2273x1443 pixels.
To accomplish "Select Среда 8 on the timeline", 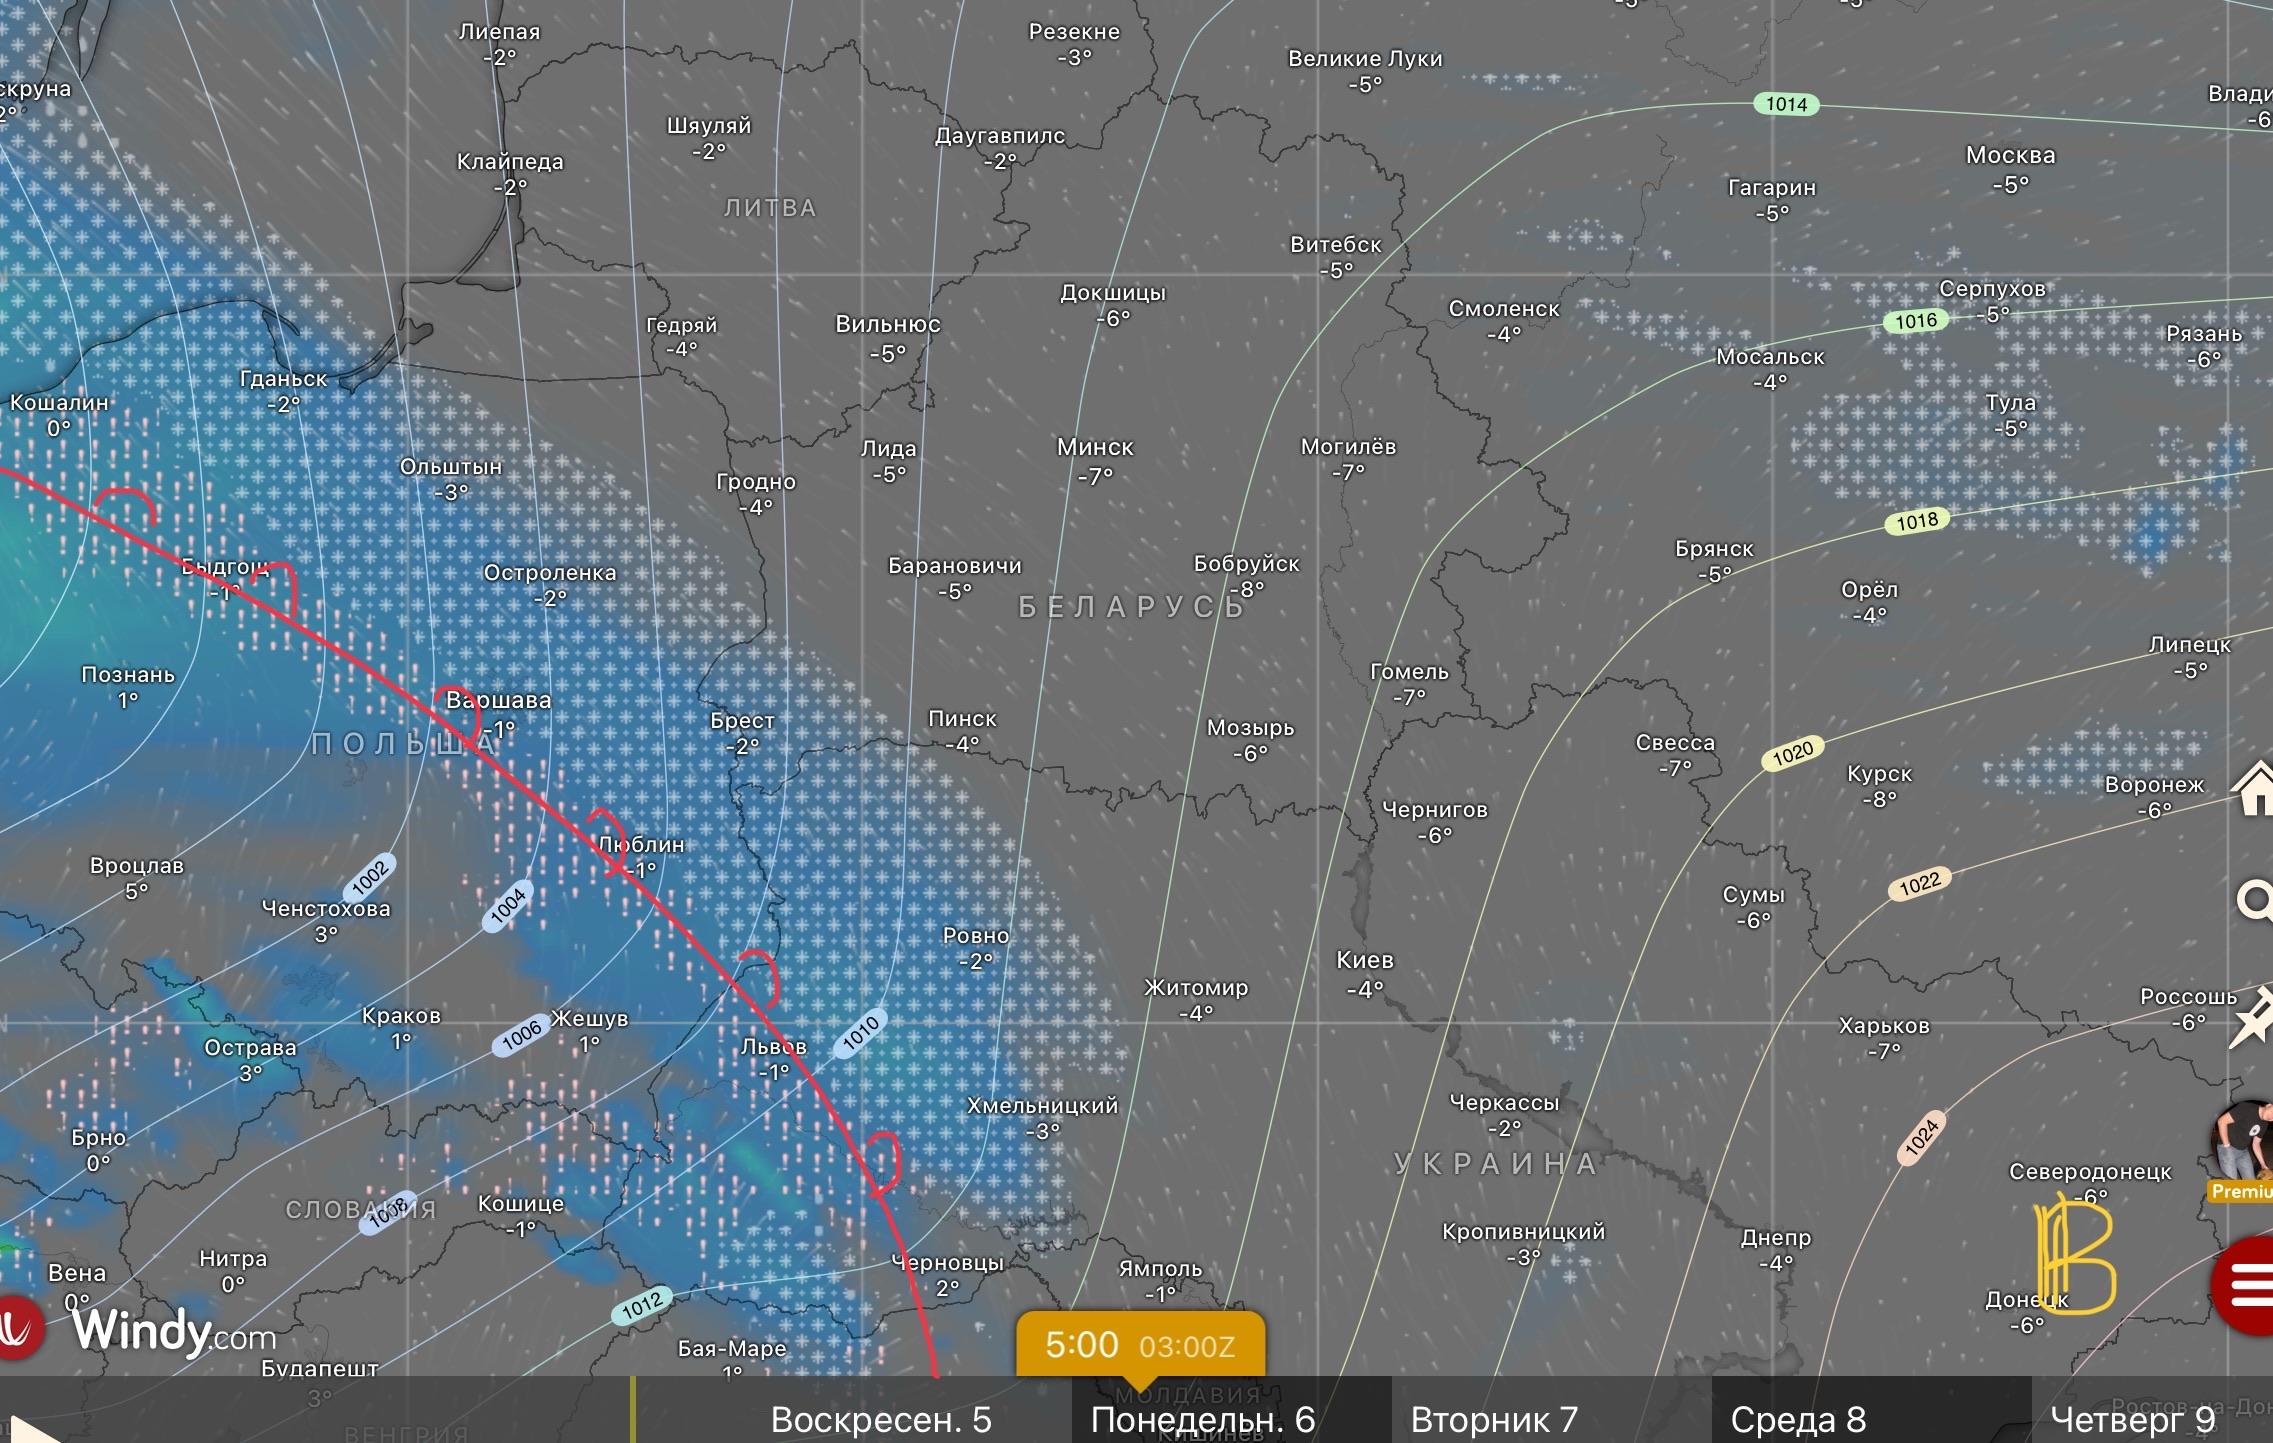I will [1798, 1420].
